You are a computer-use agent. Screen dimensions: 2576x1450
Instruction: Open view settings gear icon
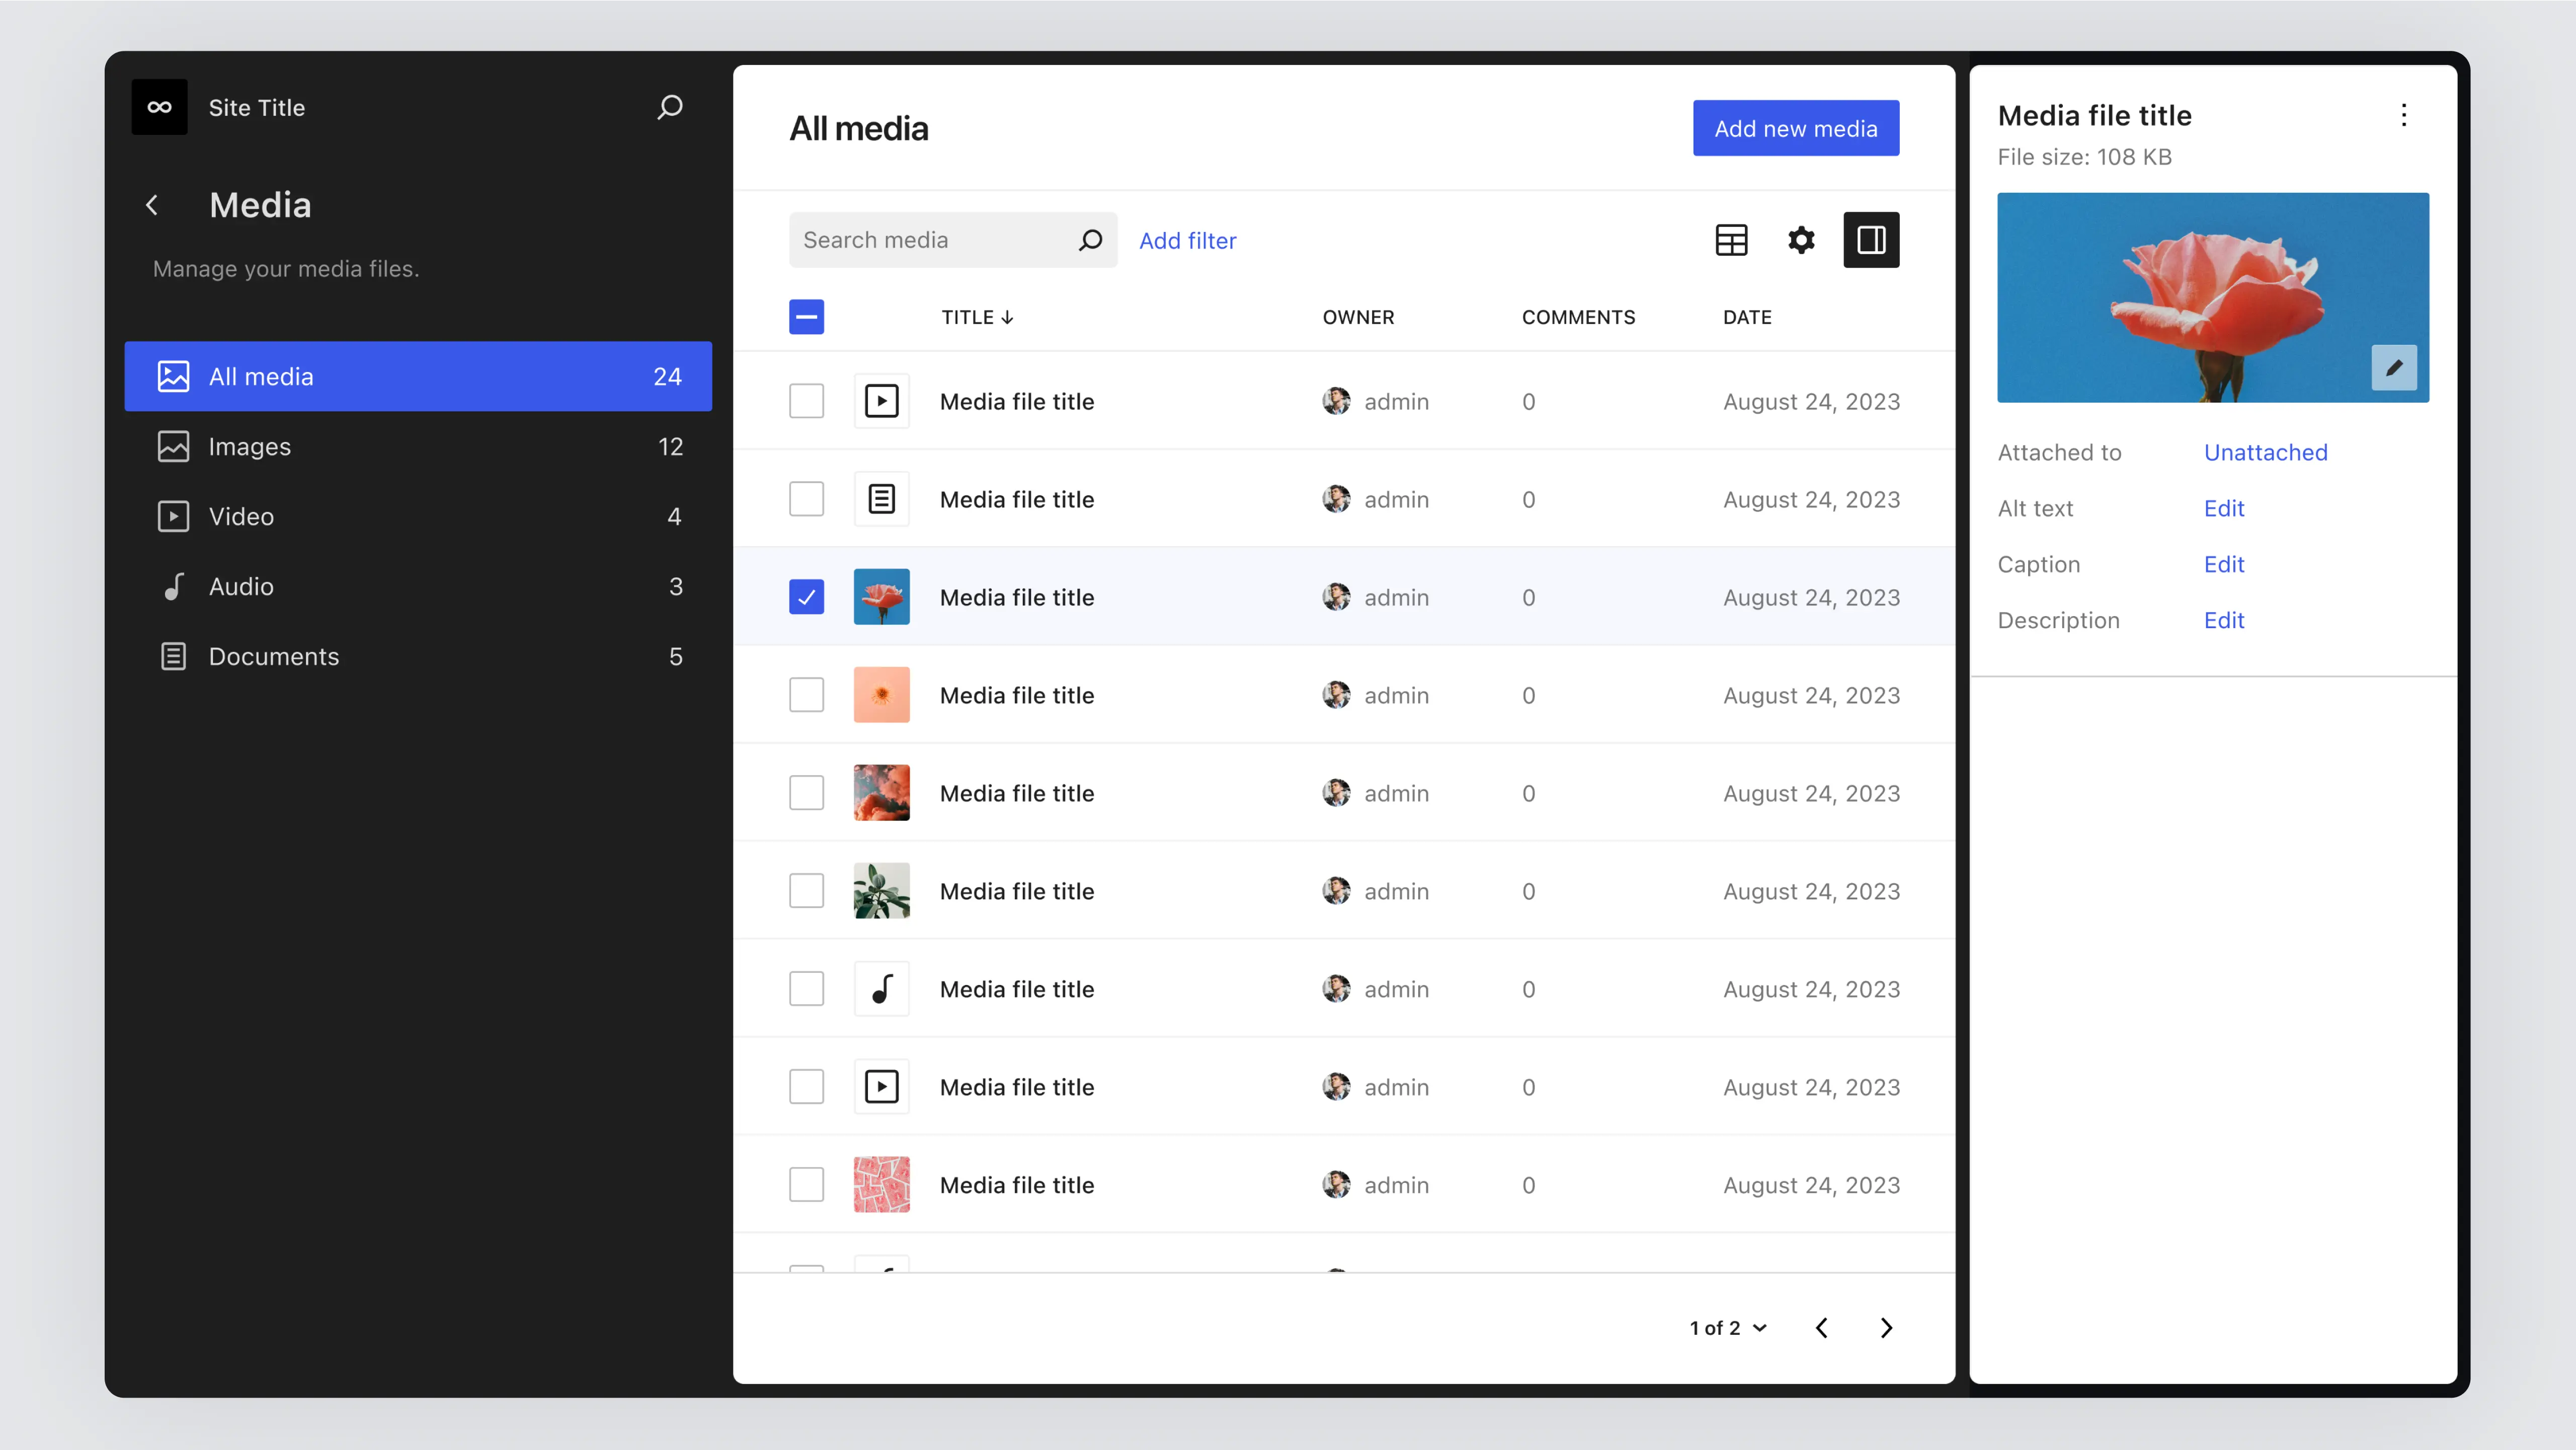click(1801, 240)
